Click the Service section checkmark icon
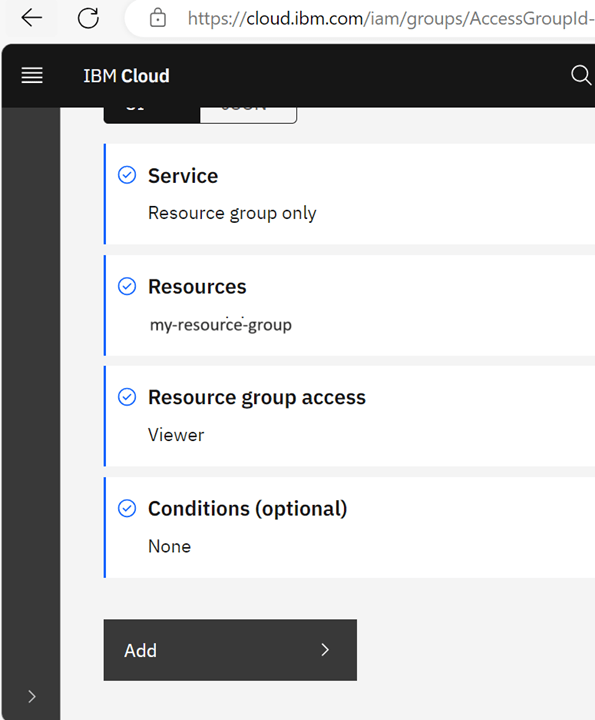595x720 pixels. [x=127, y=175]
